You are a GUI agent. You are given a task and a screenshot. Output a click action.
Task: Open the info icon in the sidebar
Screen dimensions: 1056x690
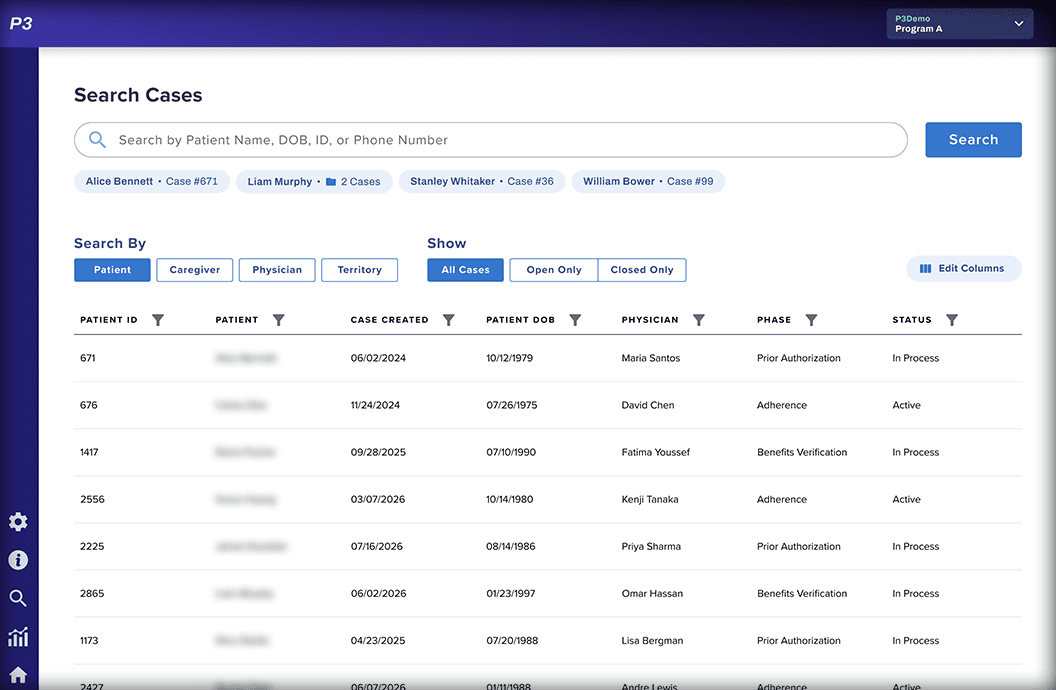[x=18, y=560]
